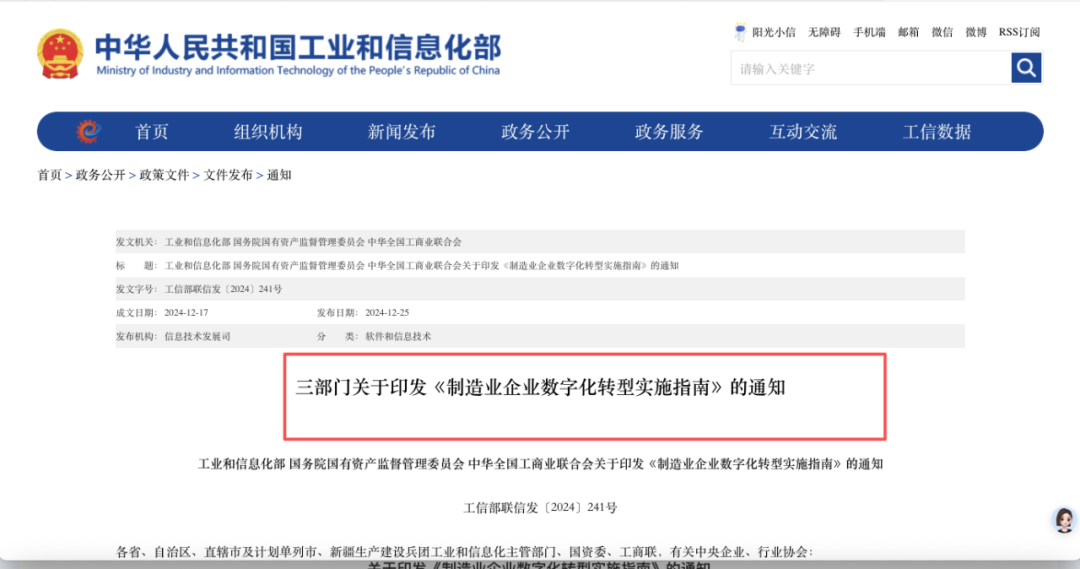Click the 无障碍 accessibility link
1080x569 pixels.
pos(824,32)
